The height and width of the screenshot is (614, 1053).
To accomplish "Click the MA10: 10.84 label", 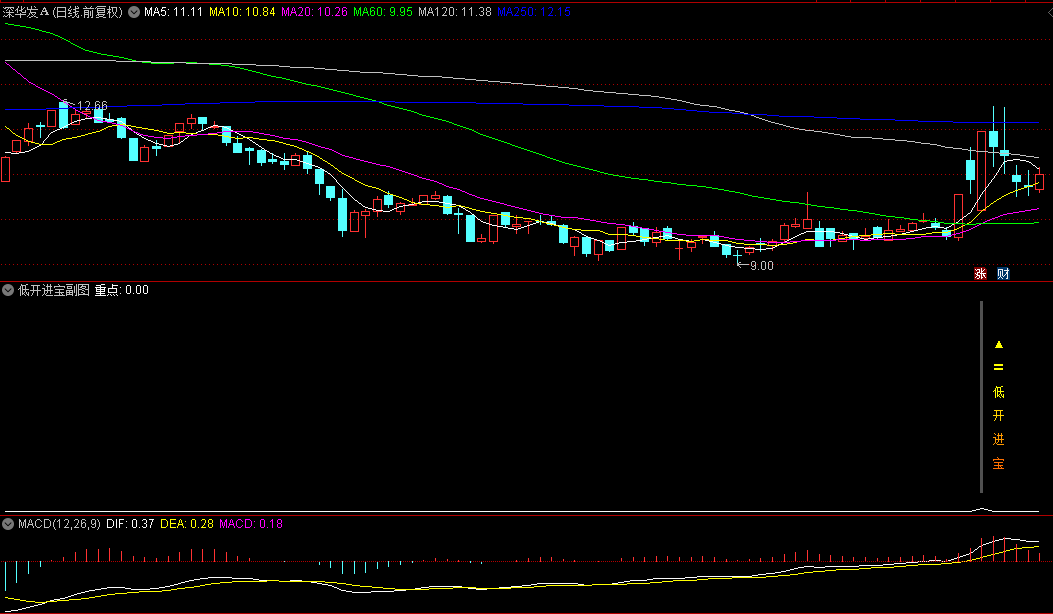I will point(242,12).
